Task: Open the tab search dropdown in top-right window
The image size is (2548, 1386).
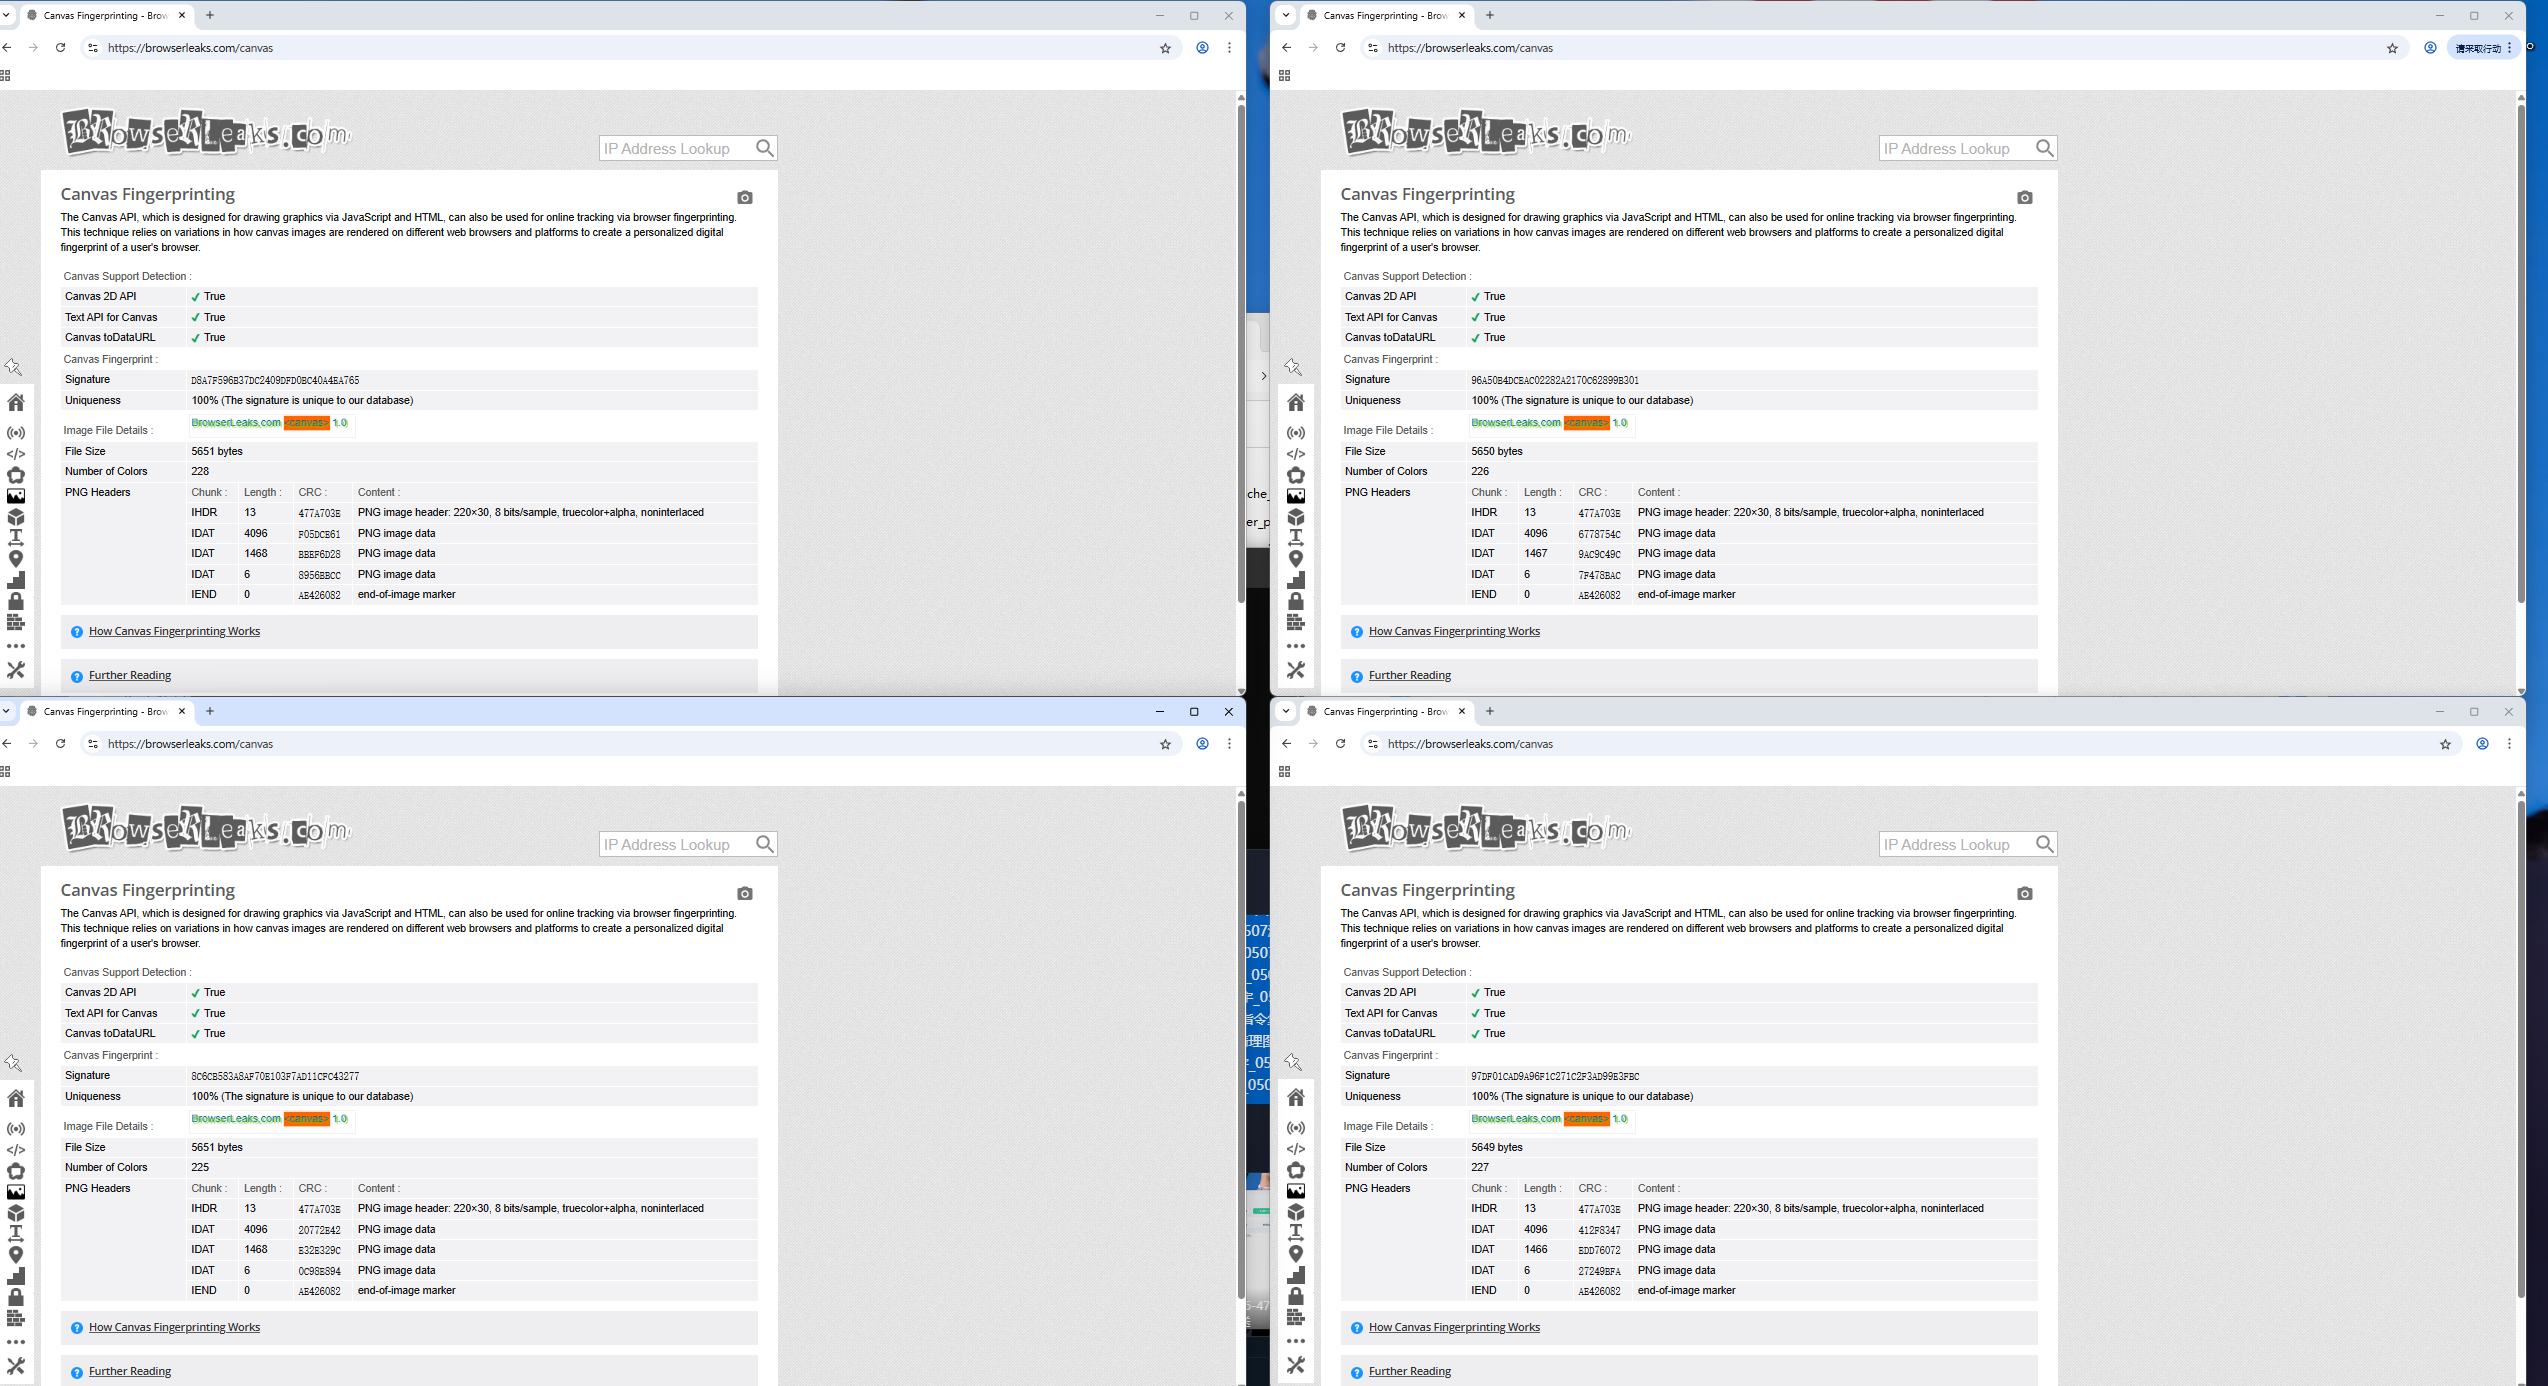Action: coord(1286,15)
